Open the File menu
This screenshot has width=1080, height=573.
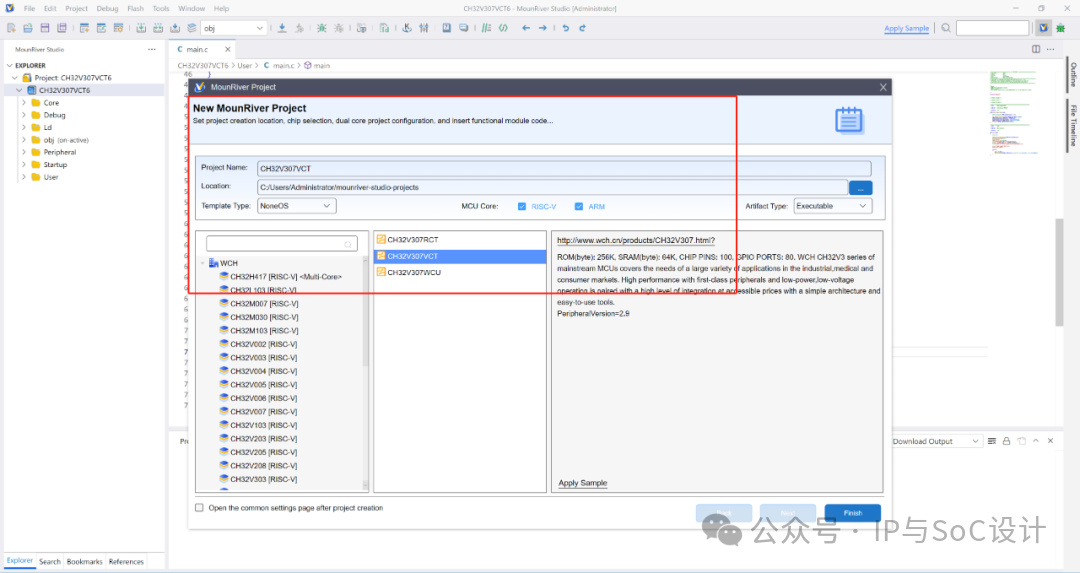30,8
